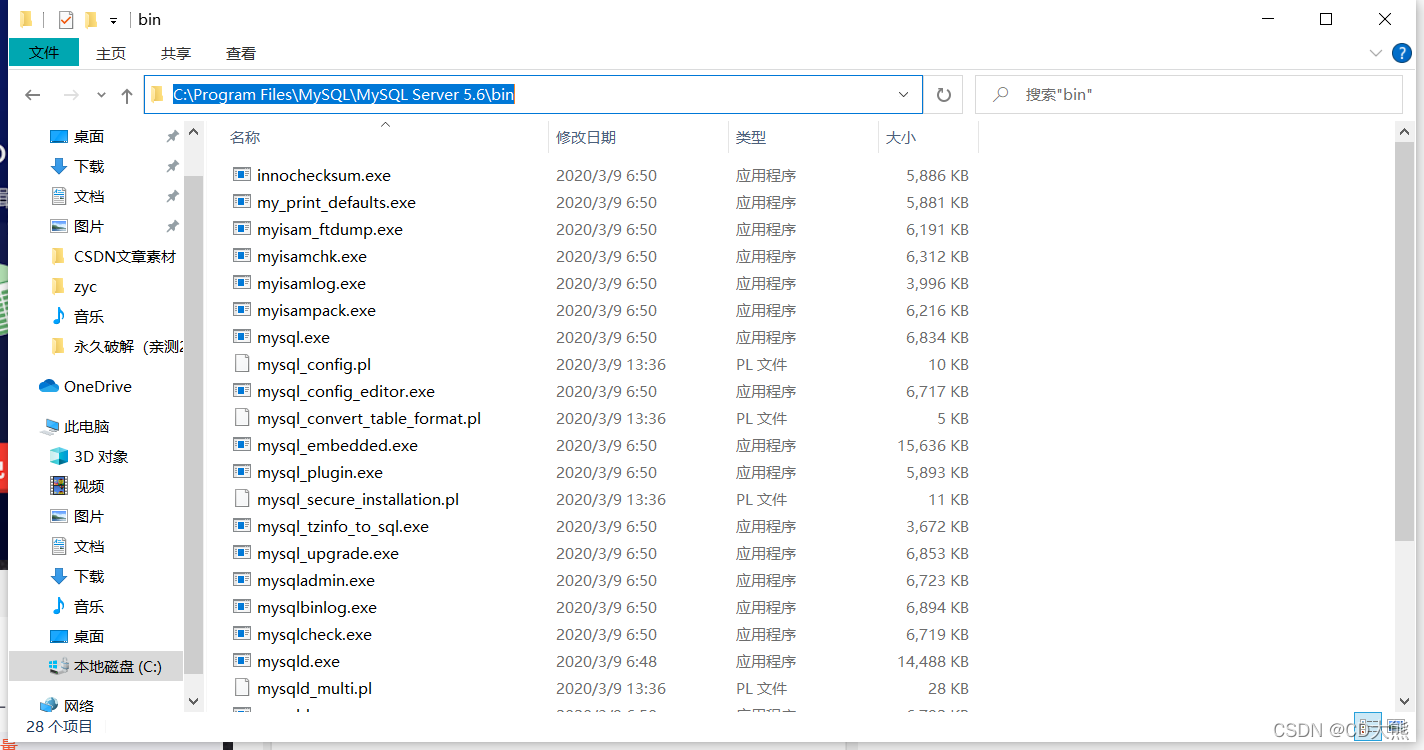Screen dimensions: 1424x750
Task: Open the zyc folder in sidebar
Action: [85, 287]
